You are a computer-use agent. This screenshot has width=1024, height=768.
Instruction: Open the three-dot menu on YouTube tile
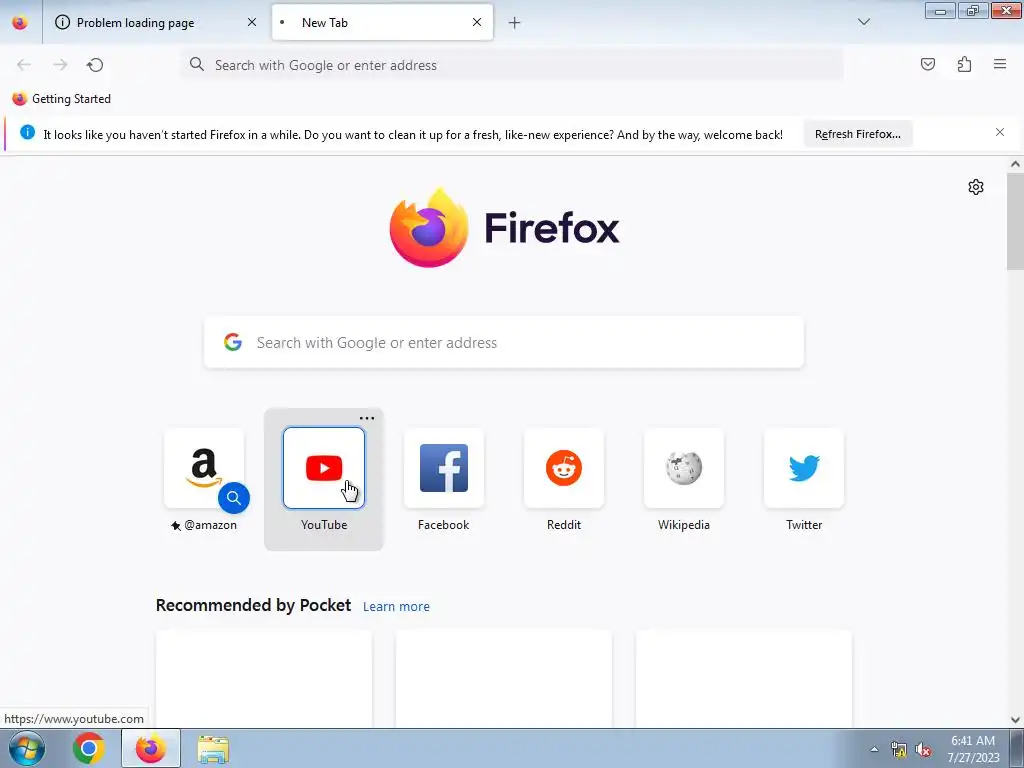coord(367,418)
